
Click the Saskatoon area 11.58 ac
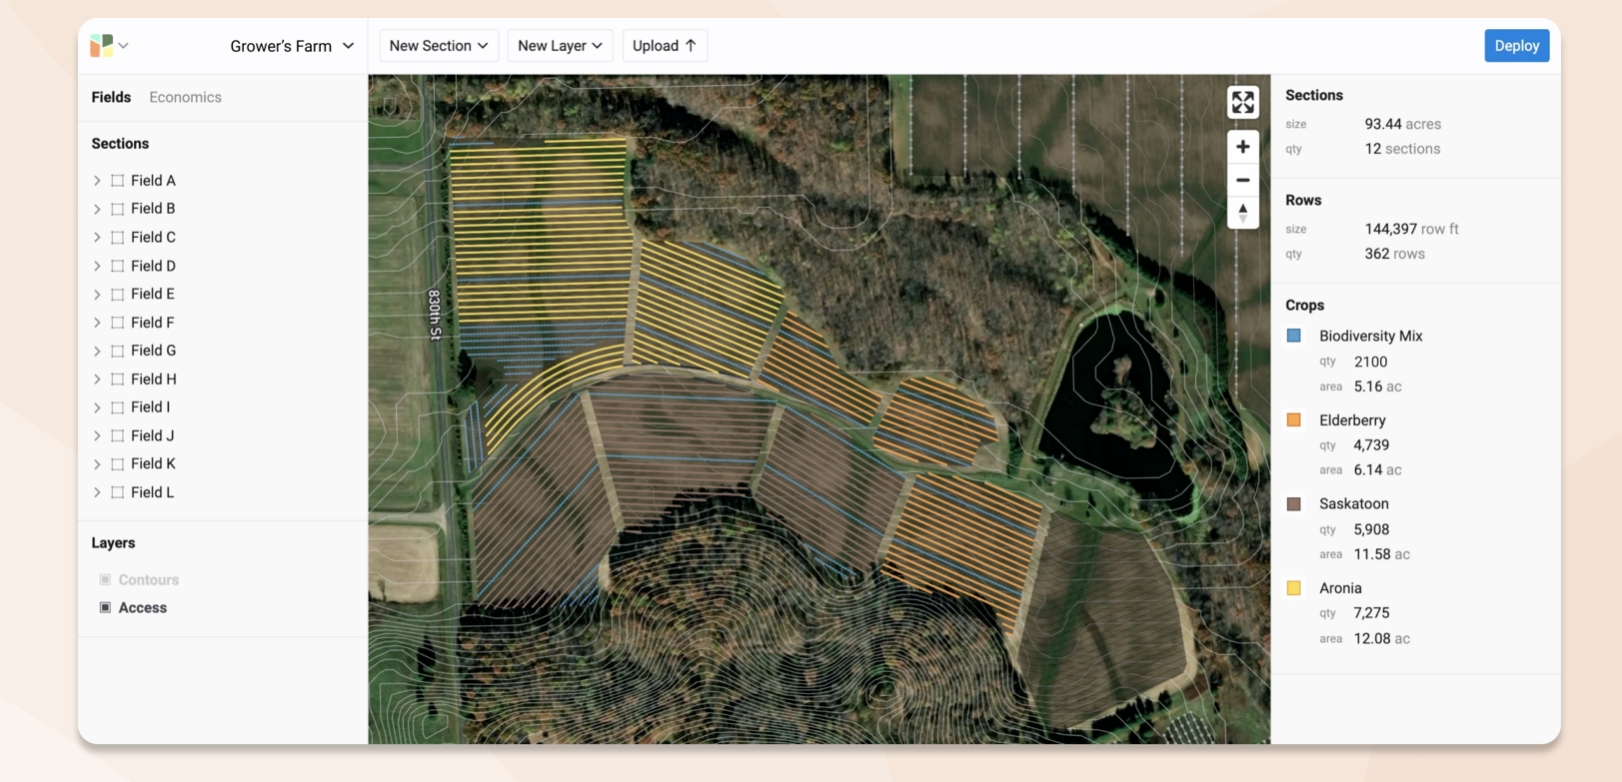coord(1382,554)
